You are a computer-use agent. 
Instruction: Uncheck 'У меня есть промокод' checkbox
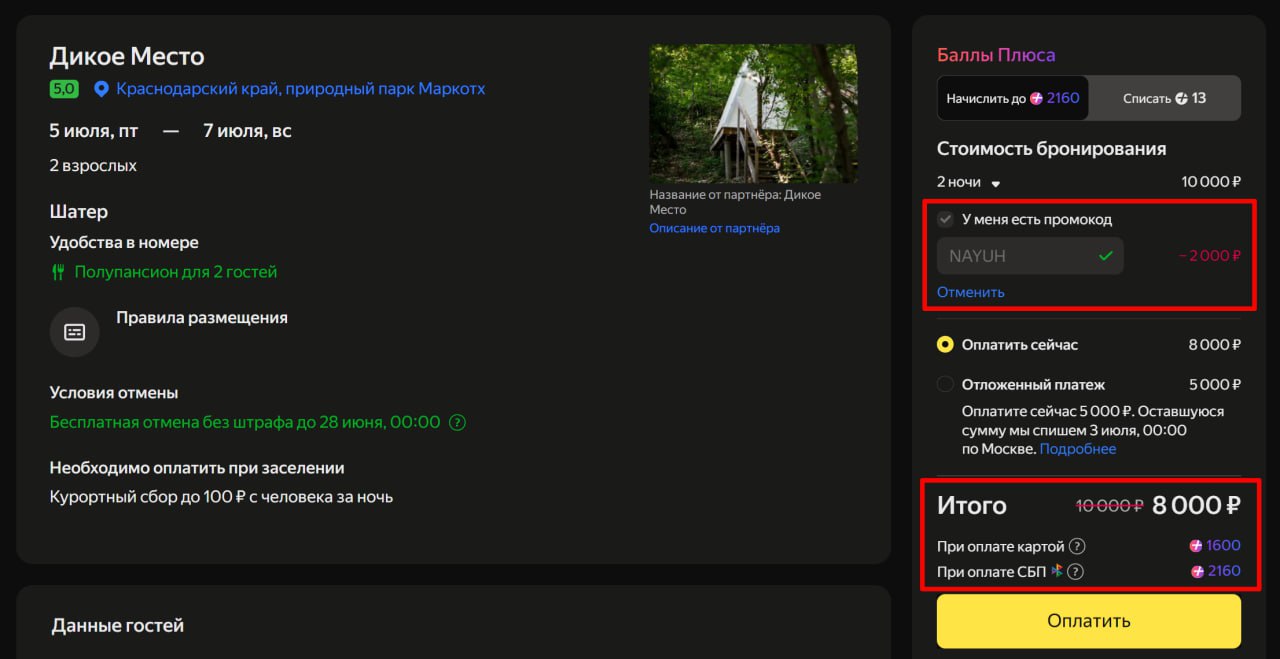click(945, 219)
